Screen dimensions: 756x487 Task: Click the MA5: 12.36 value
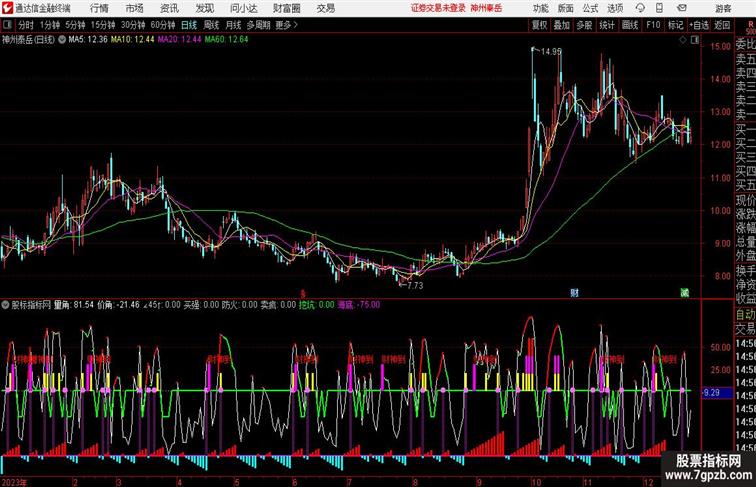[x=88, y=40]
